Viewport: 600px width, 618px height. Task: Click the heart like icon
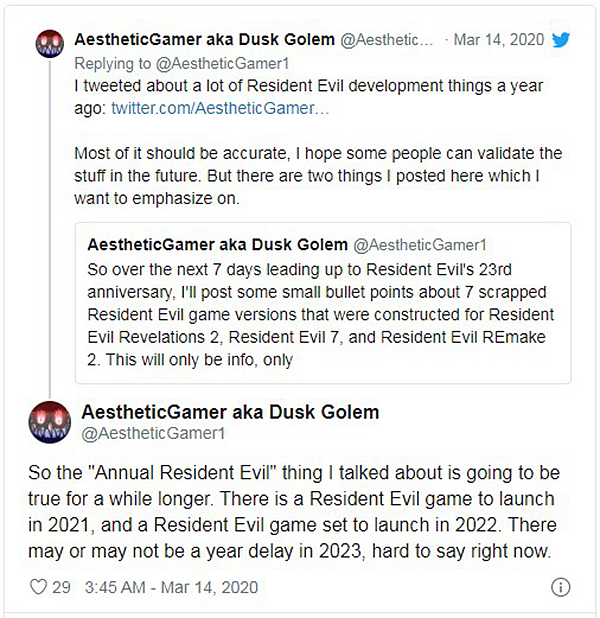[x=39, y=586]
